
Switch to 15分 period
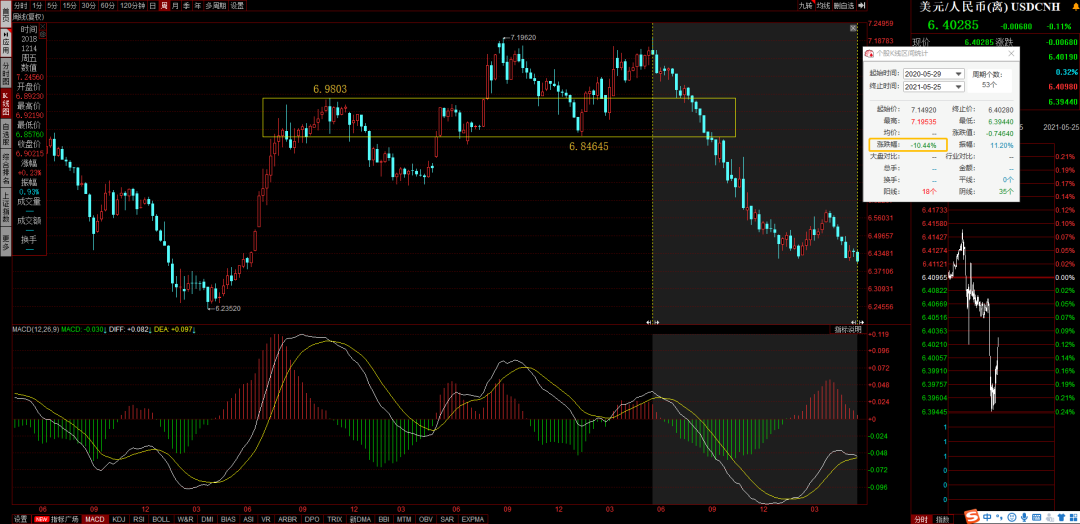(x=69, y=6)
